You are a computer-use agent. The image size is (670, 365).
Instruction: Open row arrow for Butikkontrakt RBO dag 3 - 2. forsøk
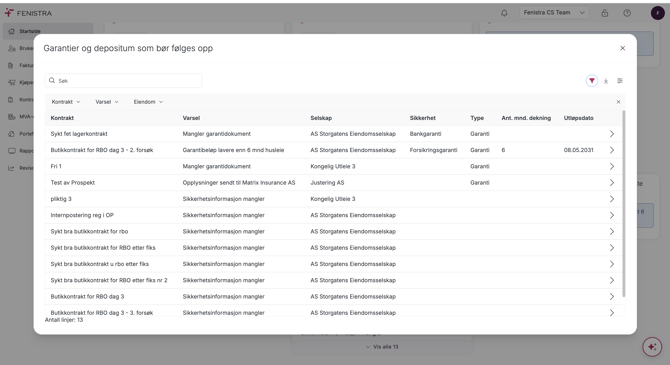coord(612,150)
